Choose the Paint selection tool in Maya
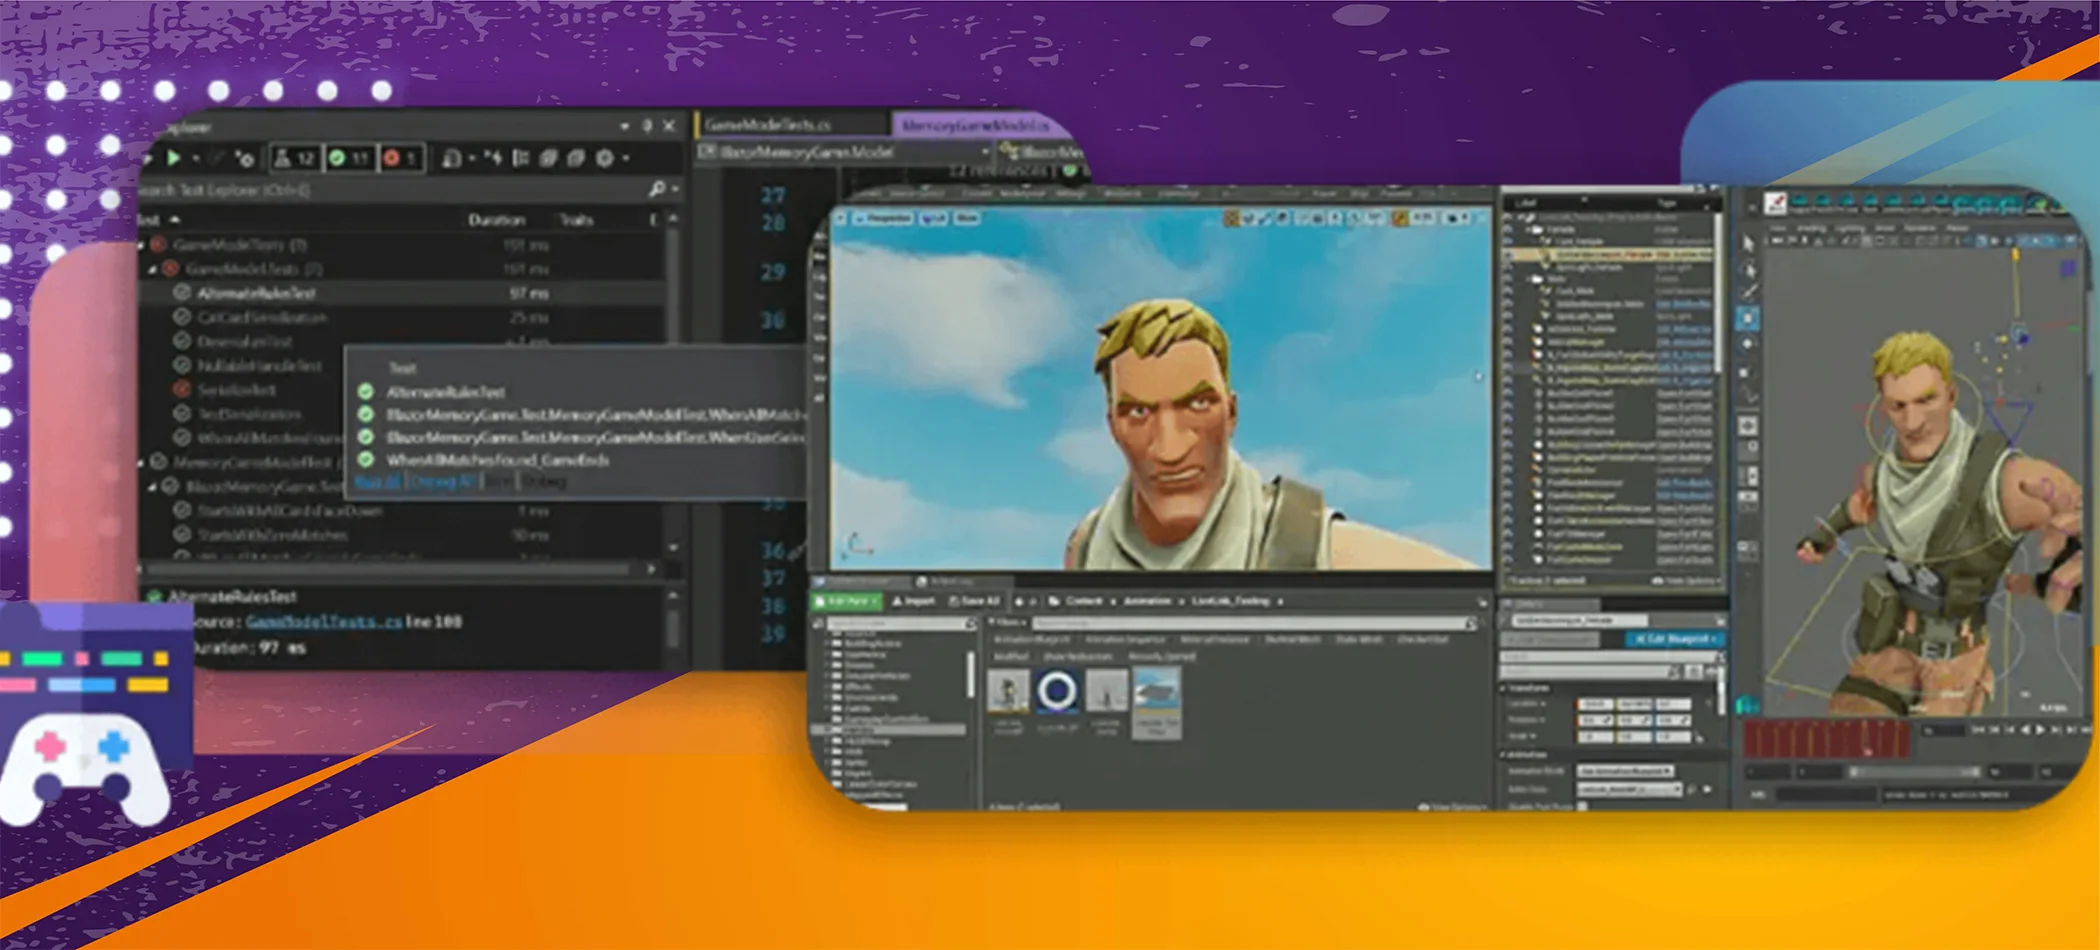This screenshot has height=950, width=2100. point(1748,293)
